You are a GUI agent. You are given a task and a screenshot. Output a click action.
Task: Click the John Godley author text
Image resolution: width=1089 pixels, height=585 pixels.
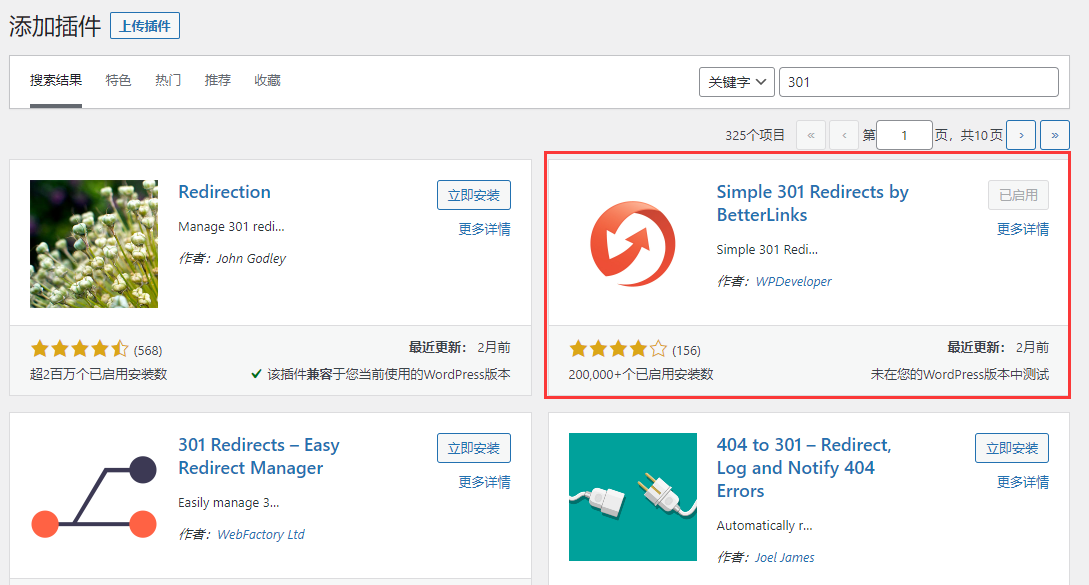tap(251, 258)
